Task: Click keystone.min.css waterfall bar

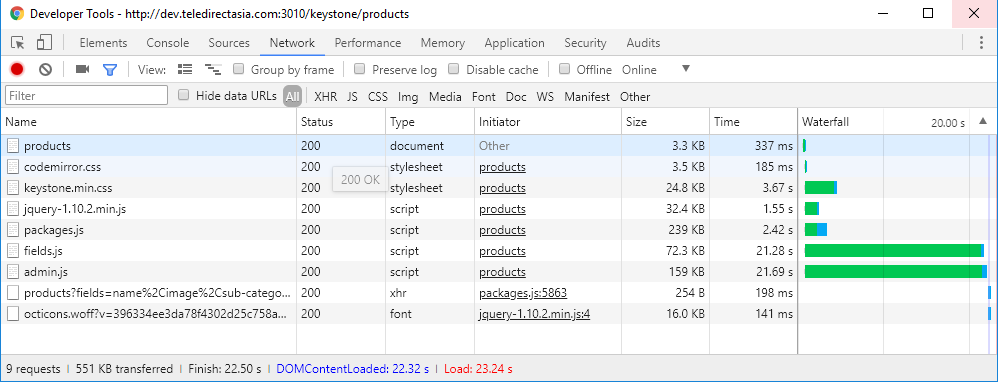Action: point(820,188)
